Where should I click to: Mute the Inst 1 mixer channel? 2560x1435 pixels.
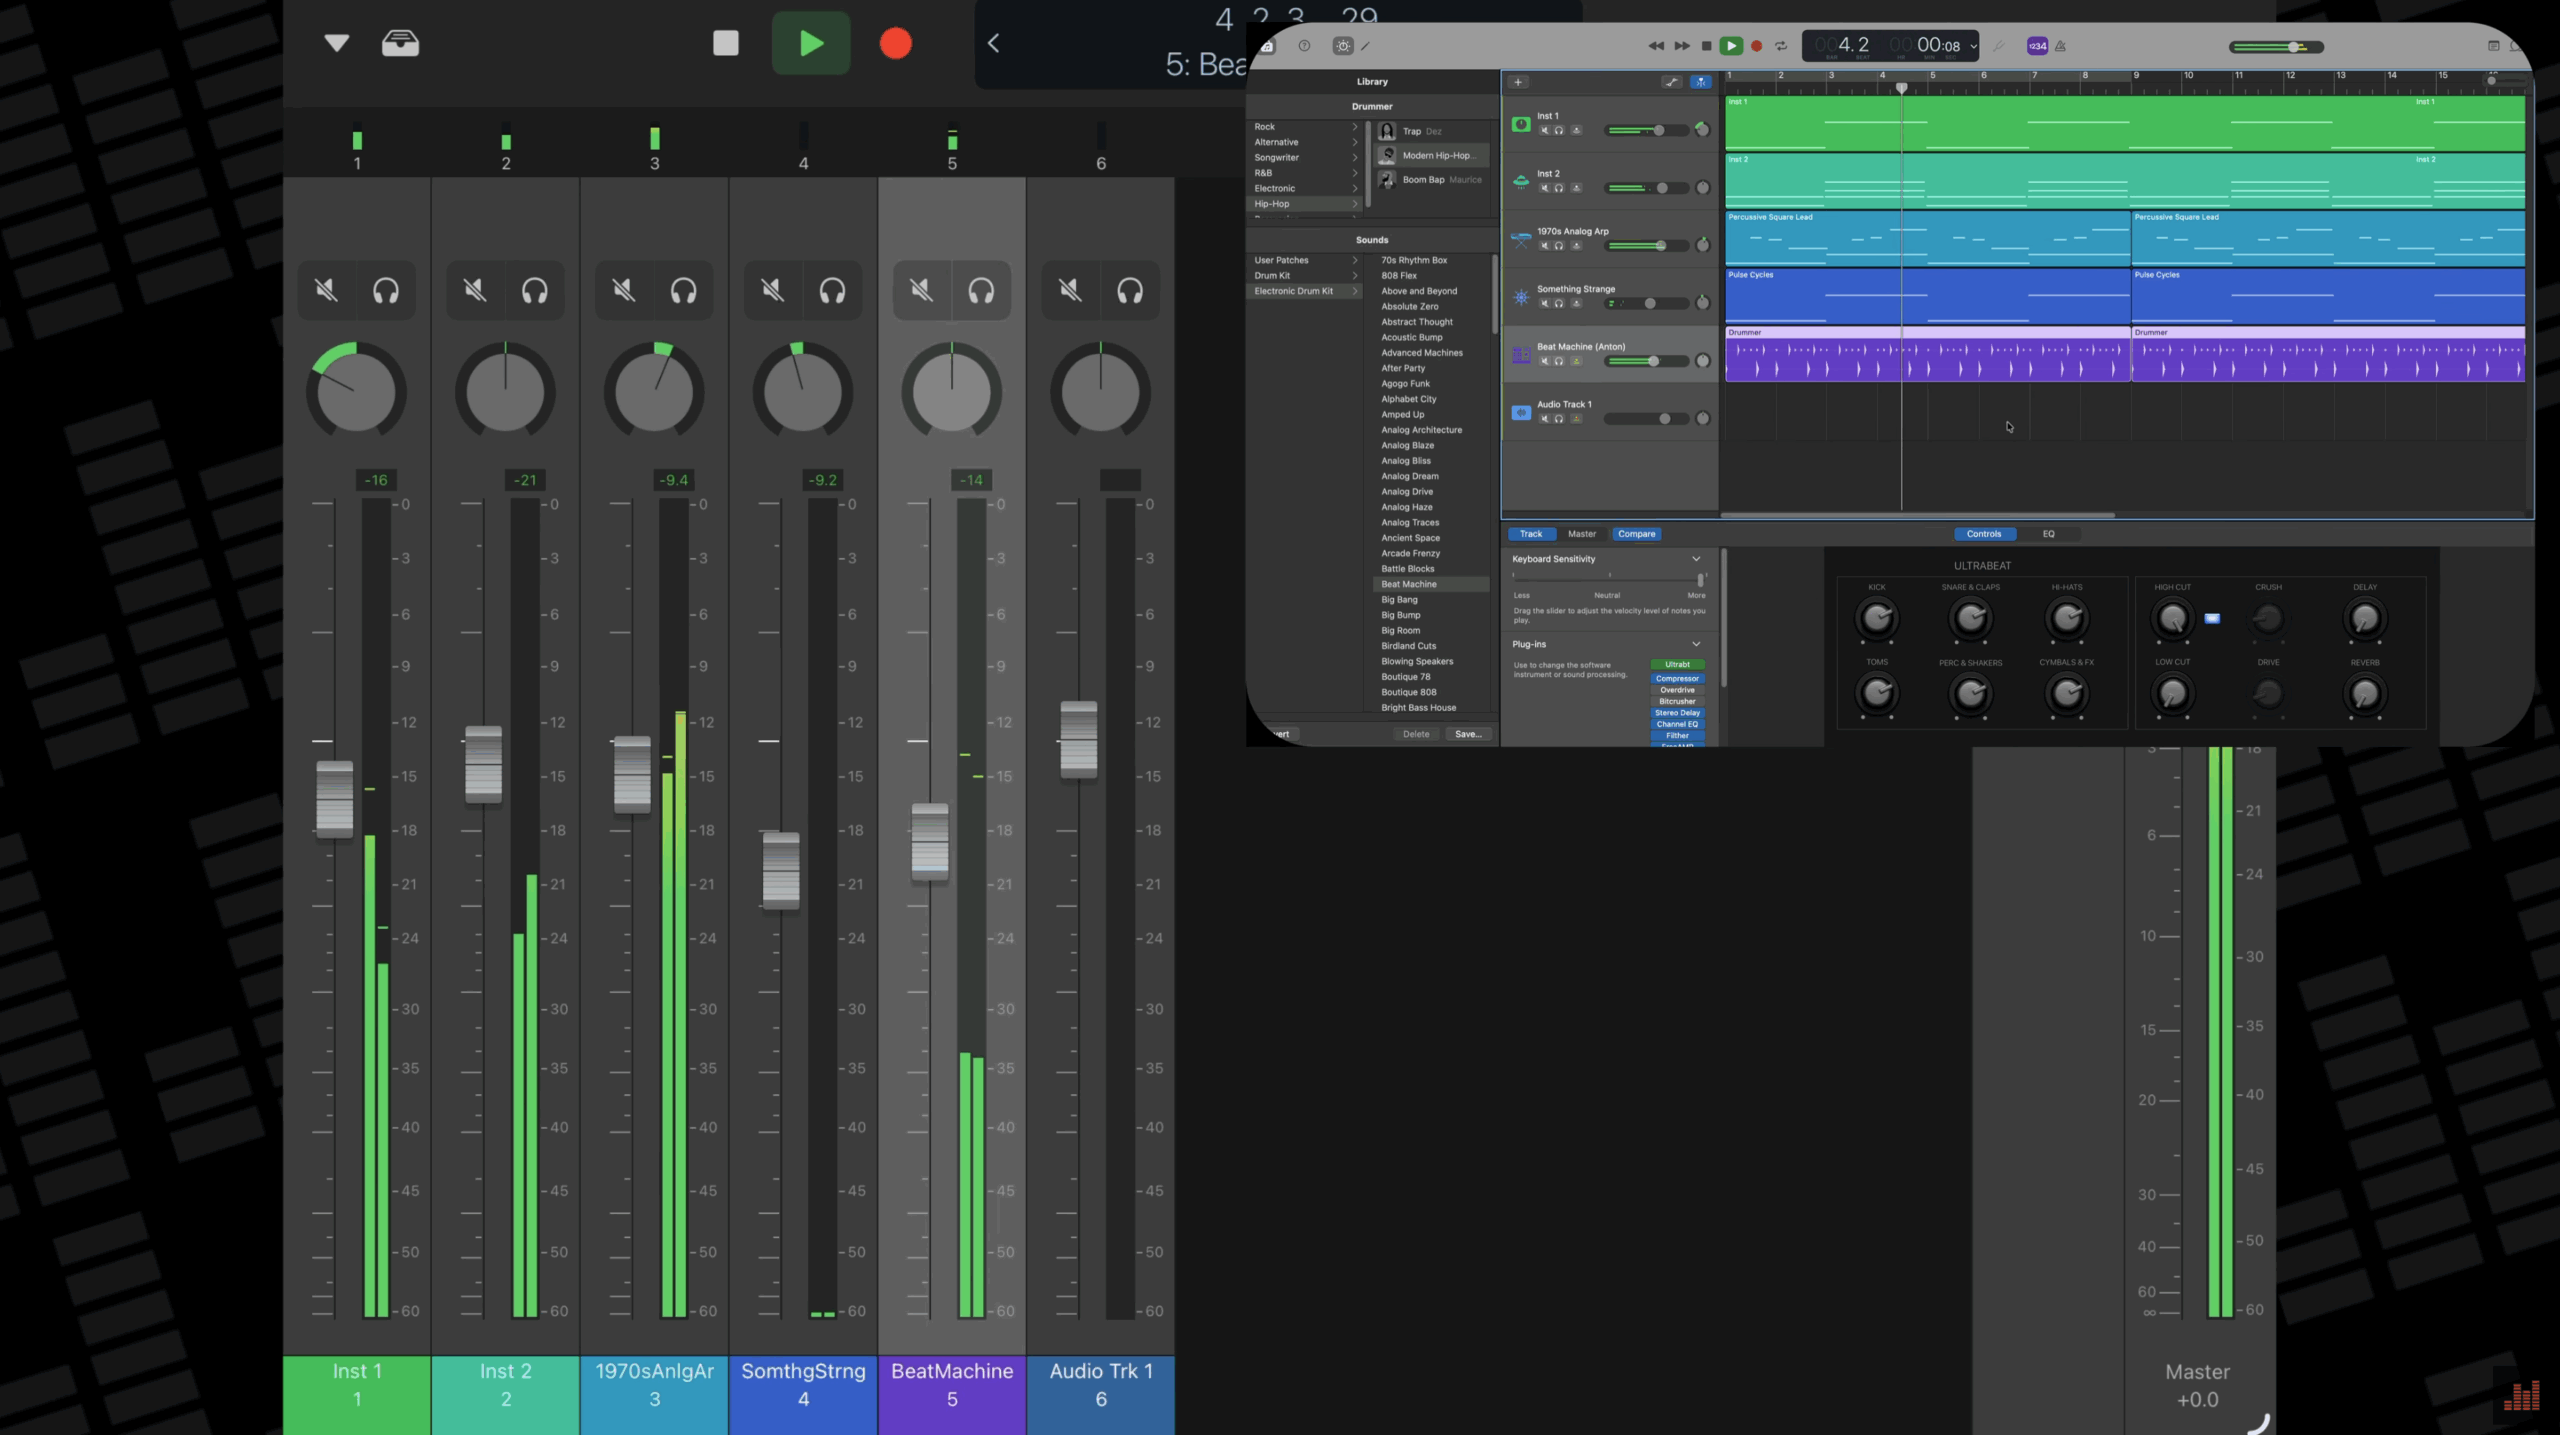coord(327,291)
